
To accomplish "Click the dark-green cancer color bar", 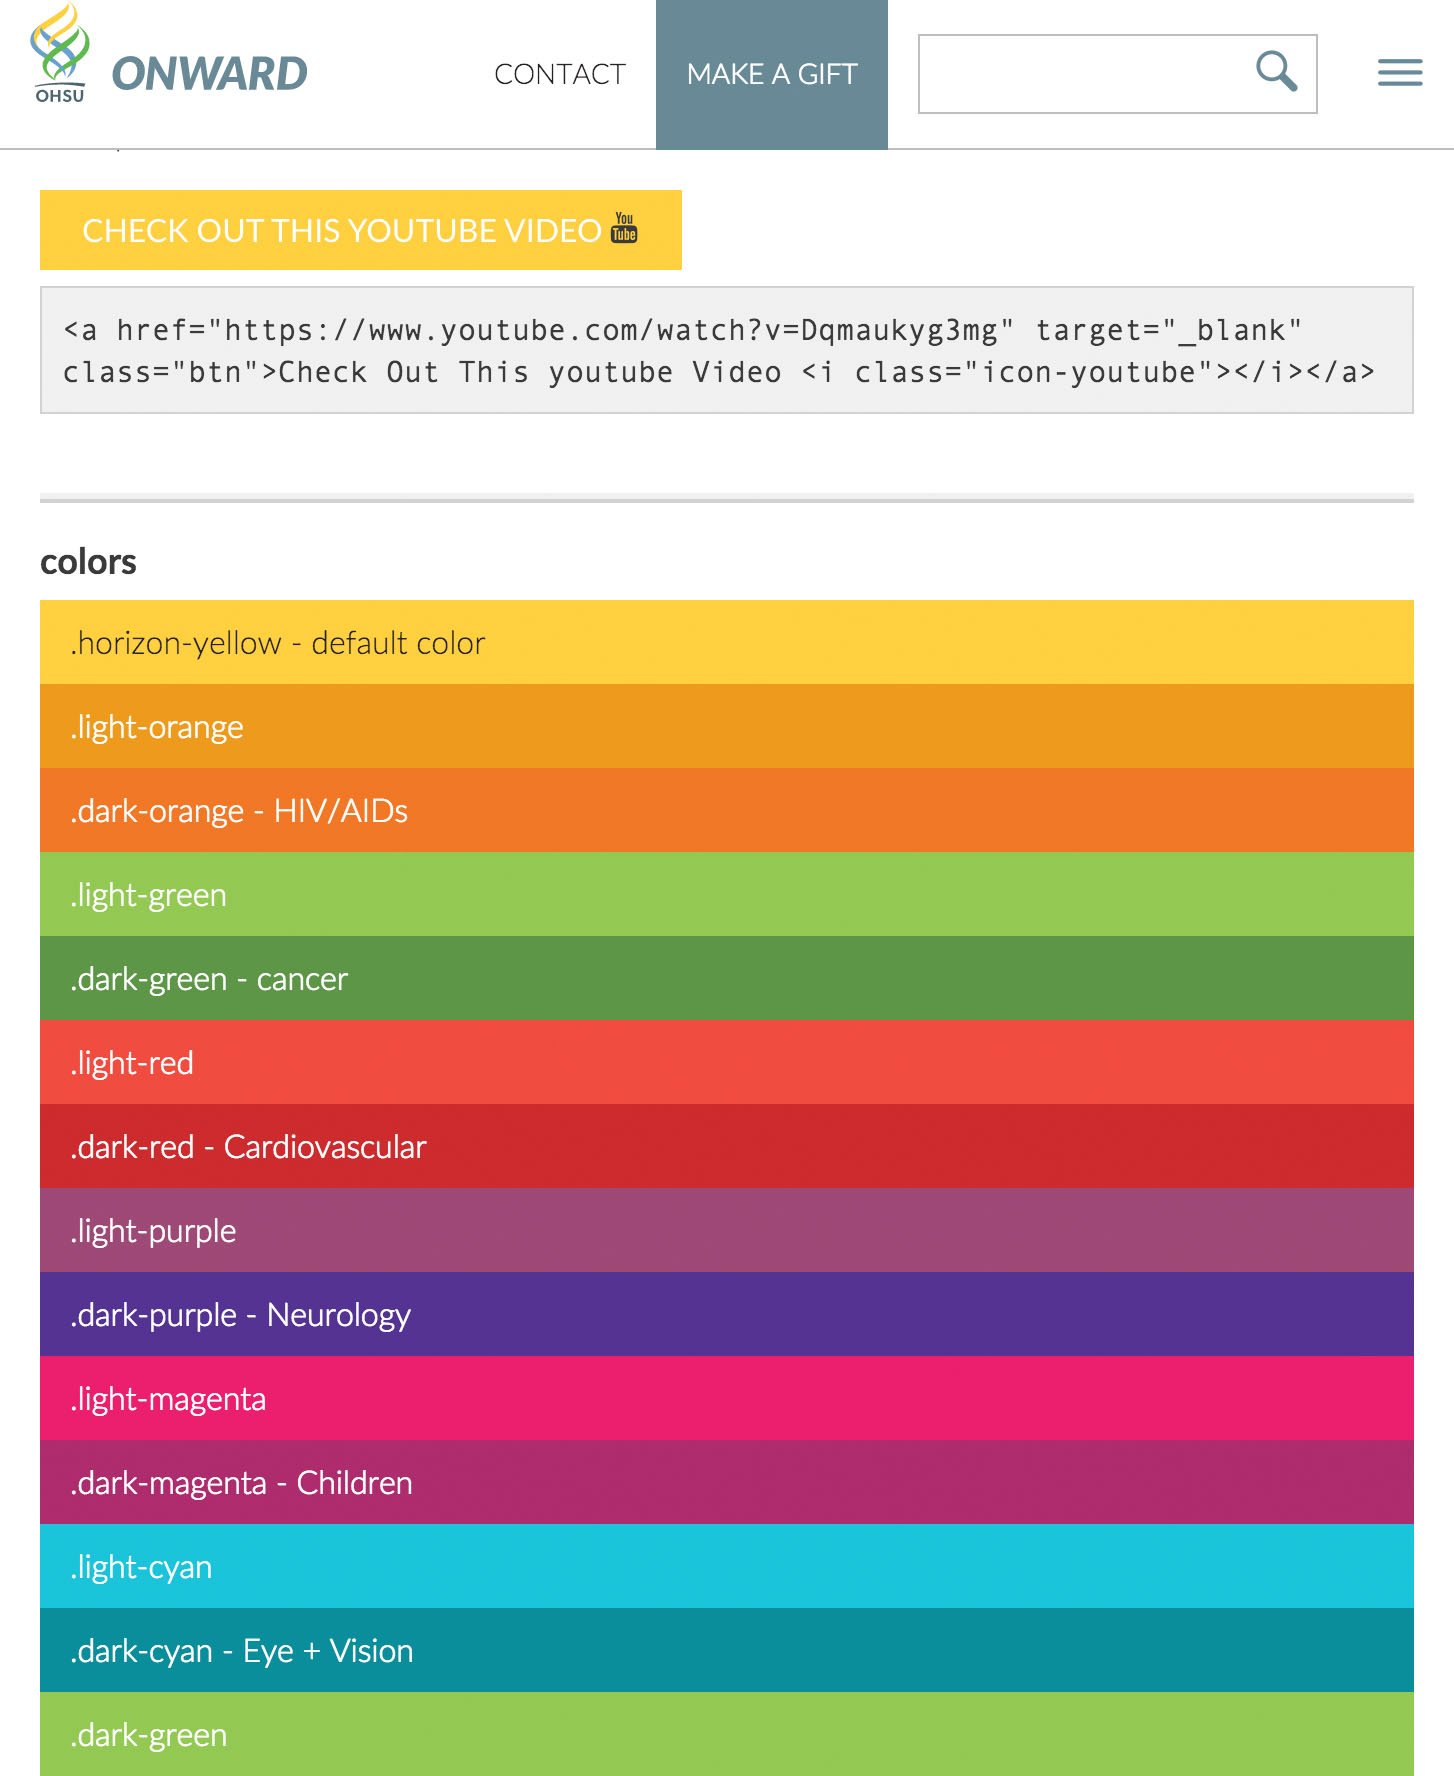I will [x=726, y=978].
